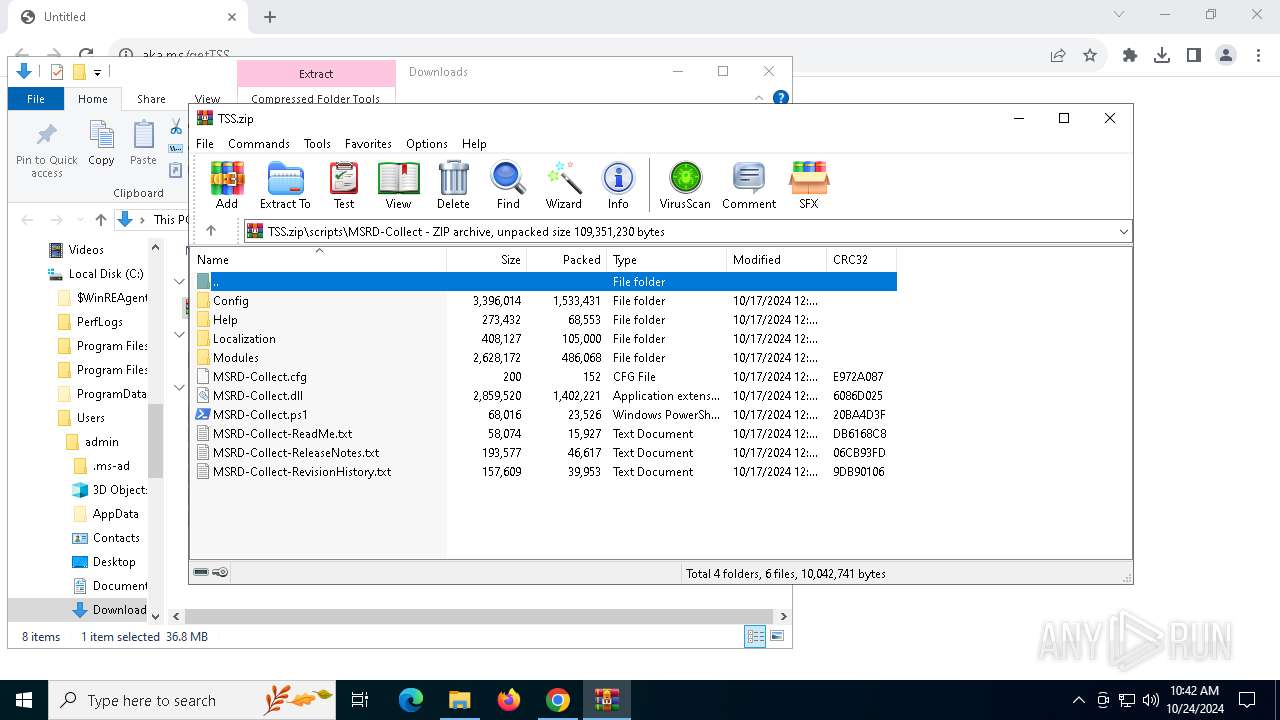The width and height of the screenshot is (1280, 720).
Task: Launch the Wizard tool
Action: coord(563,185)
